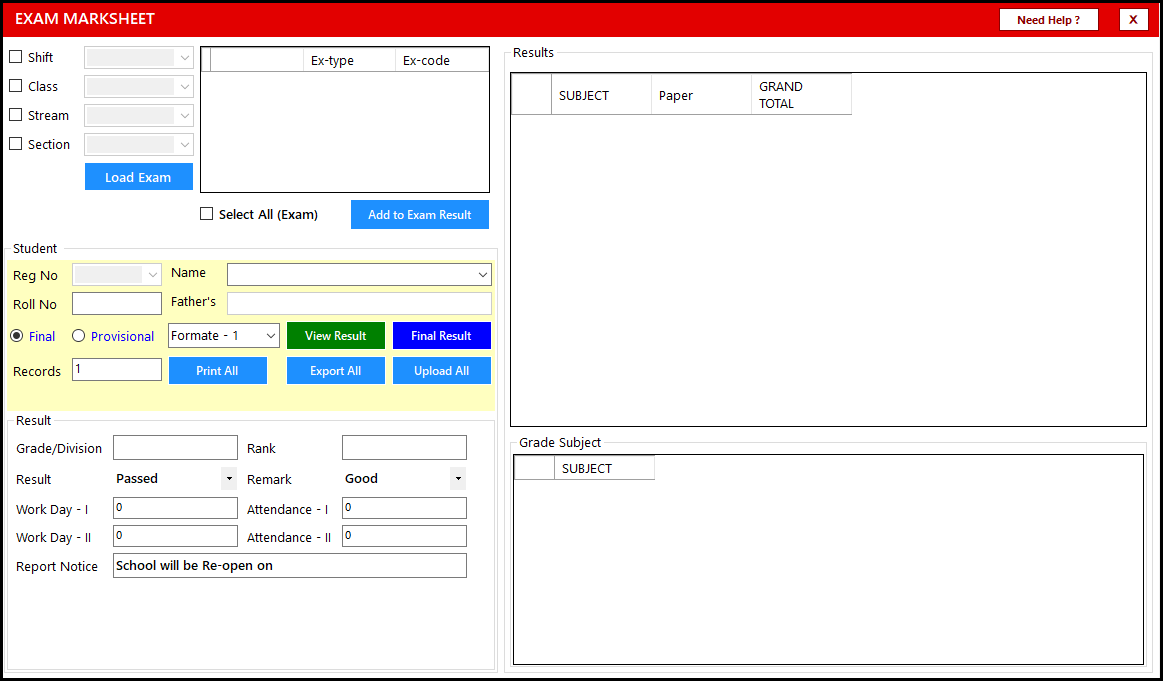Click the Roll No input field
Screen dimensions: 1163x681
tap(116, 303)
